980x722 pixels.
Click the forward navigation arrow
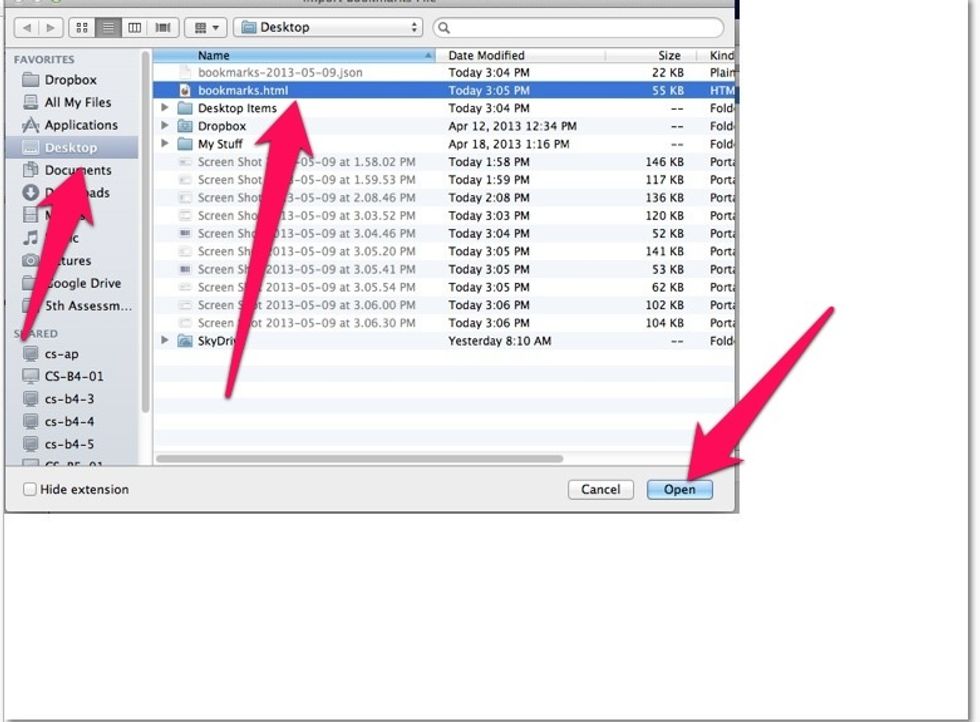pos(51,27)
